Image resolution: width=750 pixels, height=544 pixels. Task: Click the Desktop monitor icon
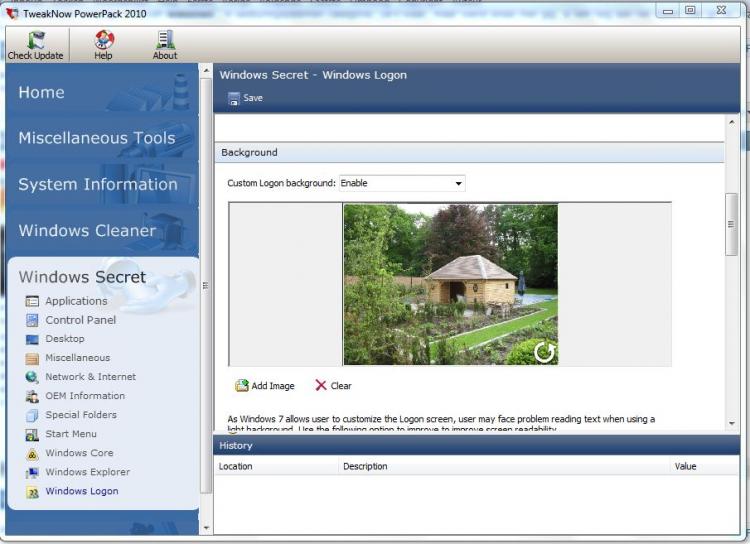(32, 339)
